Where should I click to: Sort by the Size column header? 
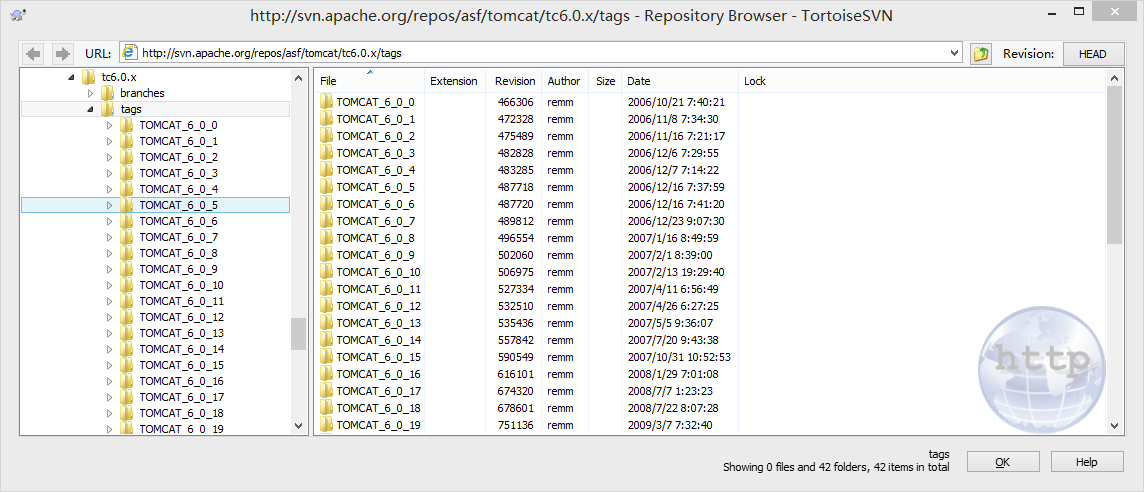click(605, 81)
